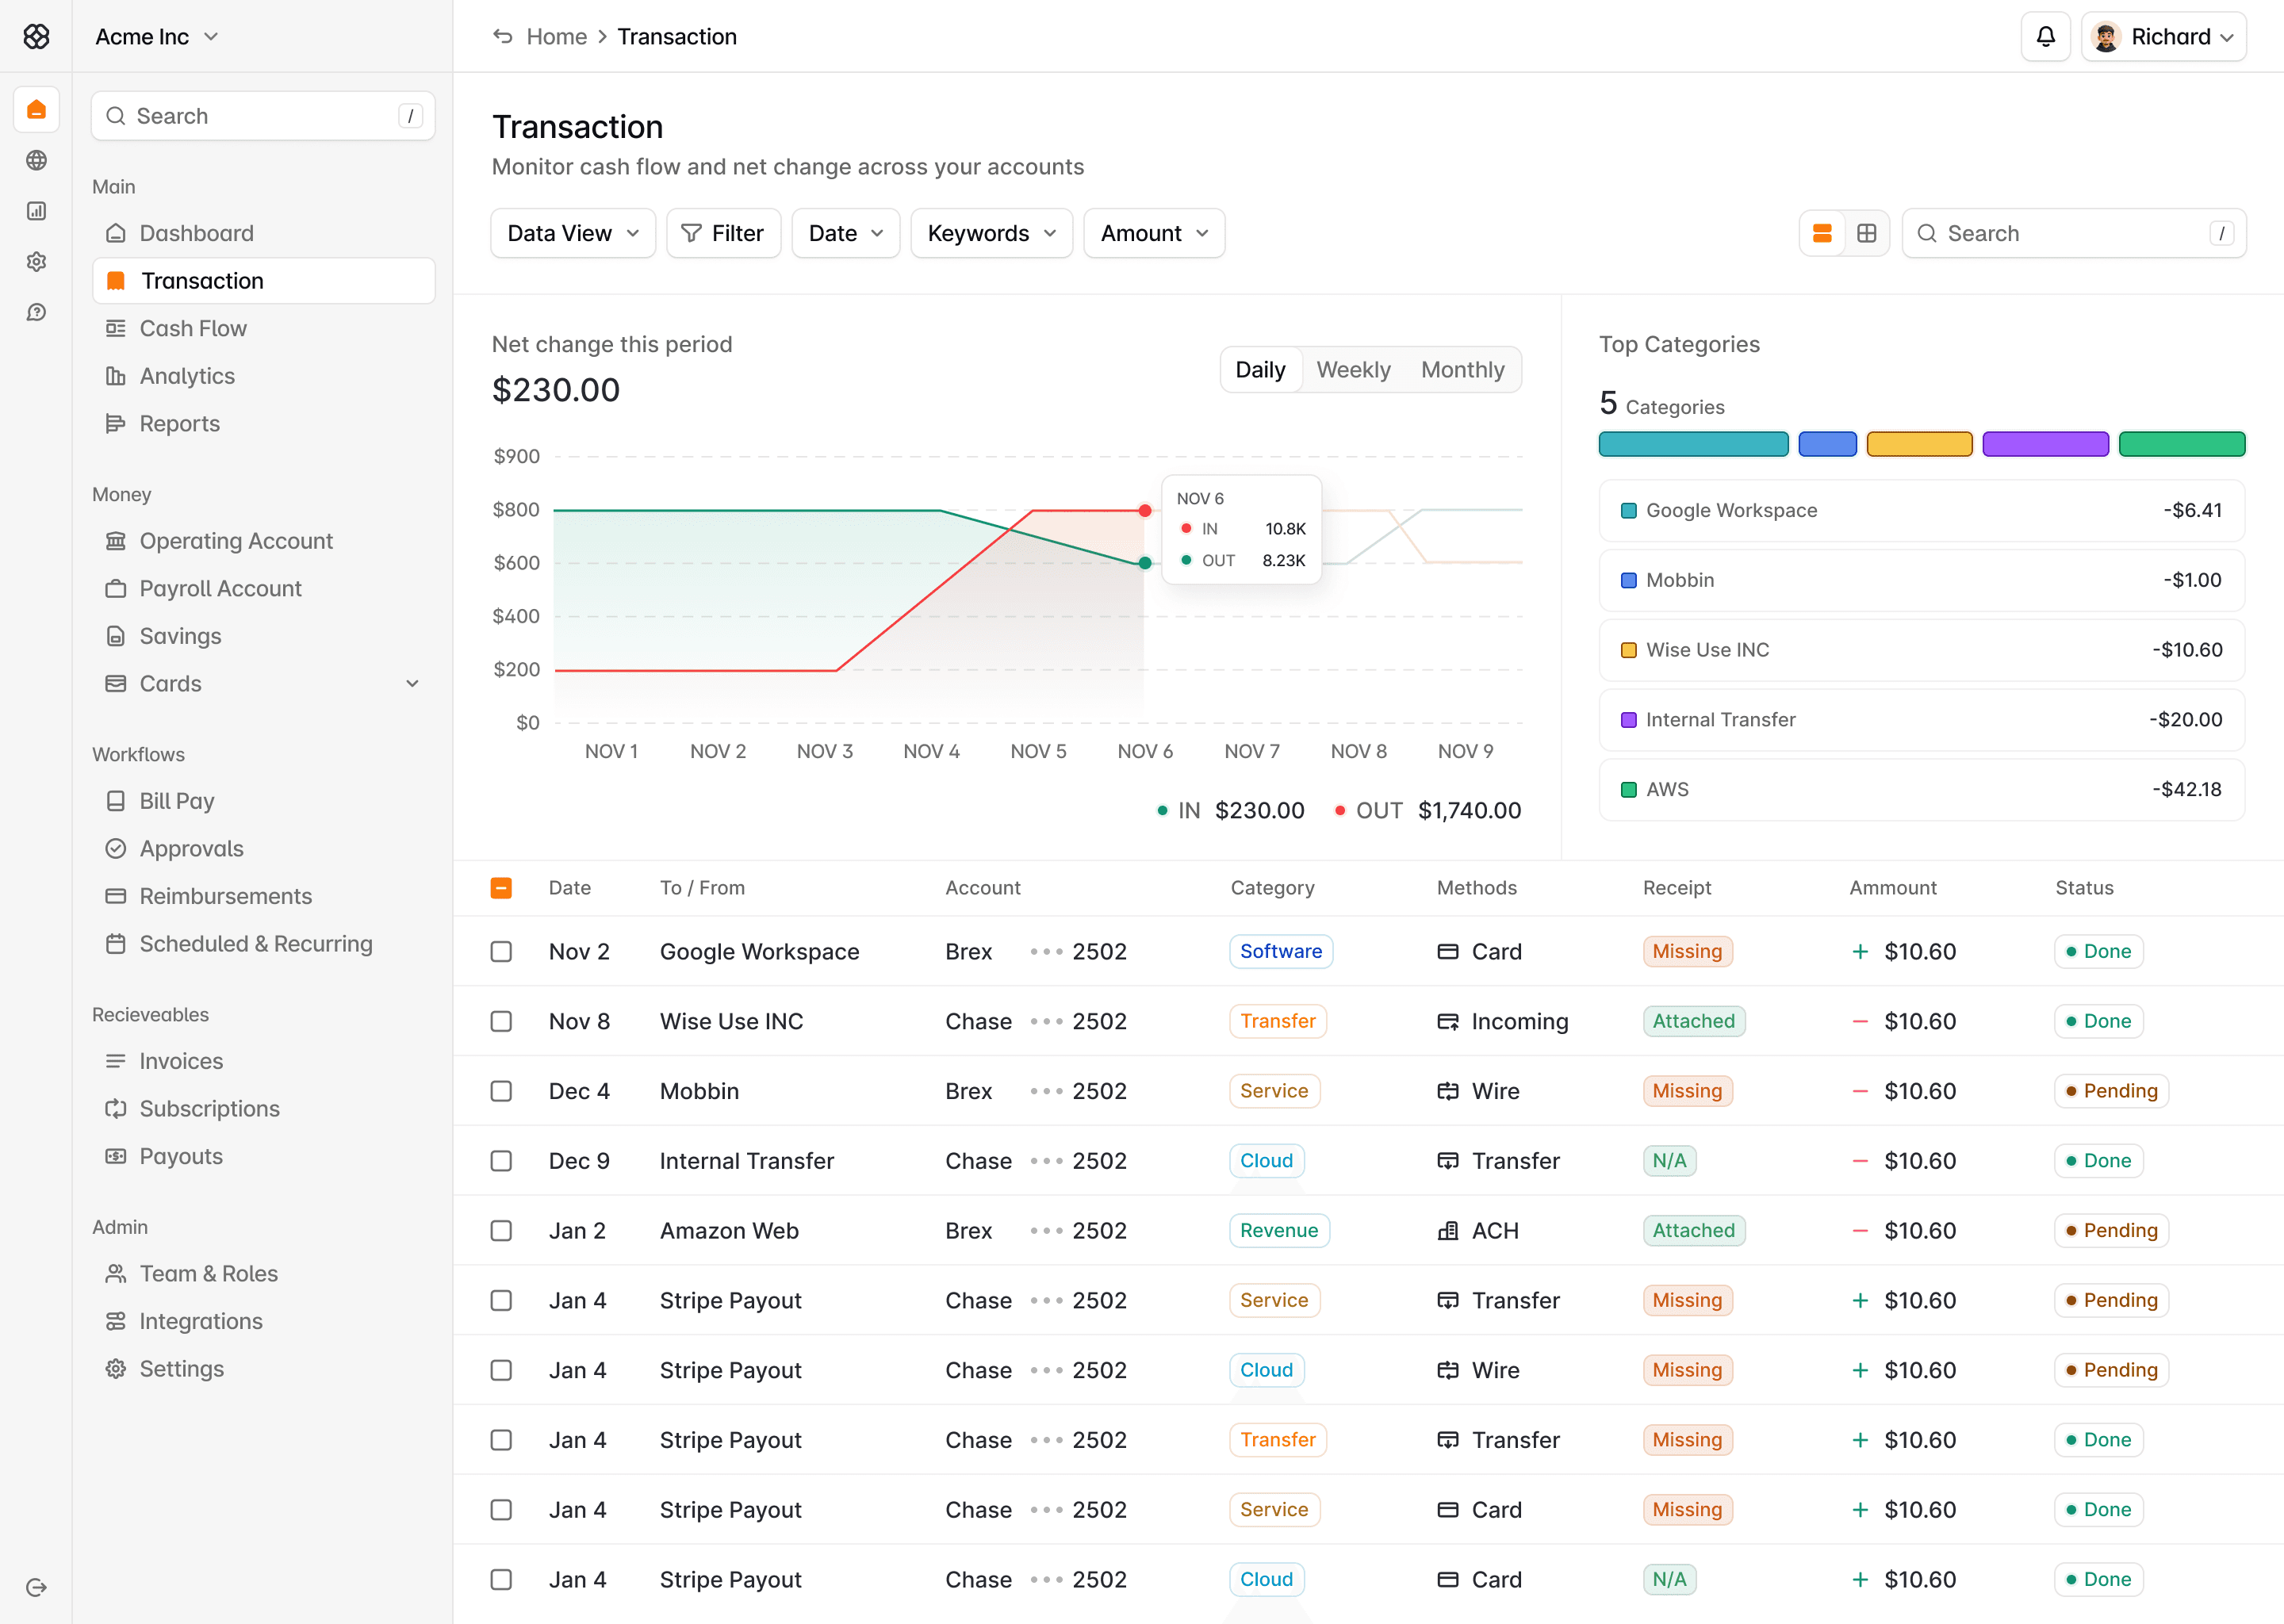This screenshot has height=1624, width=2284.
Task: Click the globe icon in left rail
Action: [x=36, y=160]
